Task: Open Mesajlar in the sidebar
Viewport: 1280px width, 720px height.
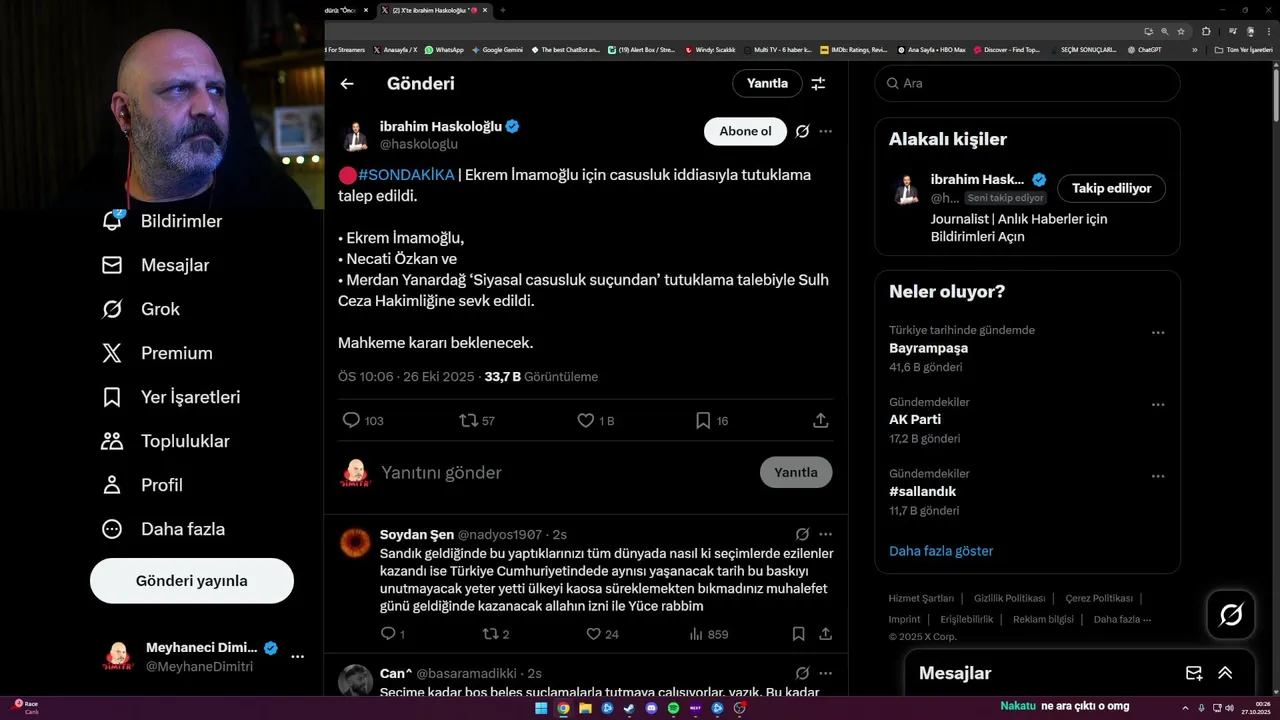Action: click(156, 265)
